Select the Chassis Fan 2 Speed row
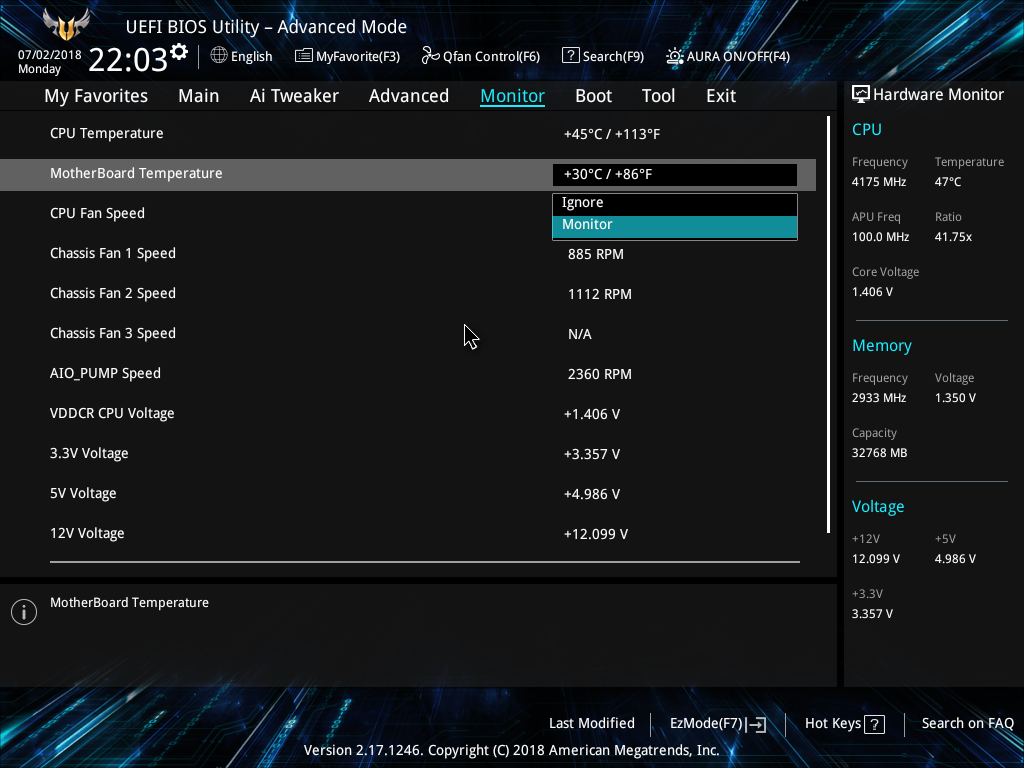The height and width of the screenshot is (768, 1024). [408, 293]
